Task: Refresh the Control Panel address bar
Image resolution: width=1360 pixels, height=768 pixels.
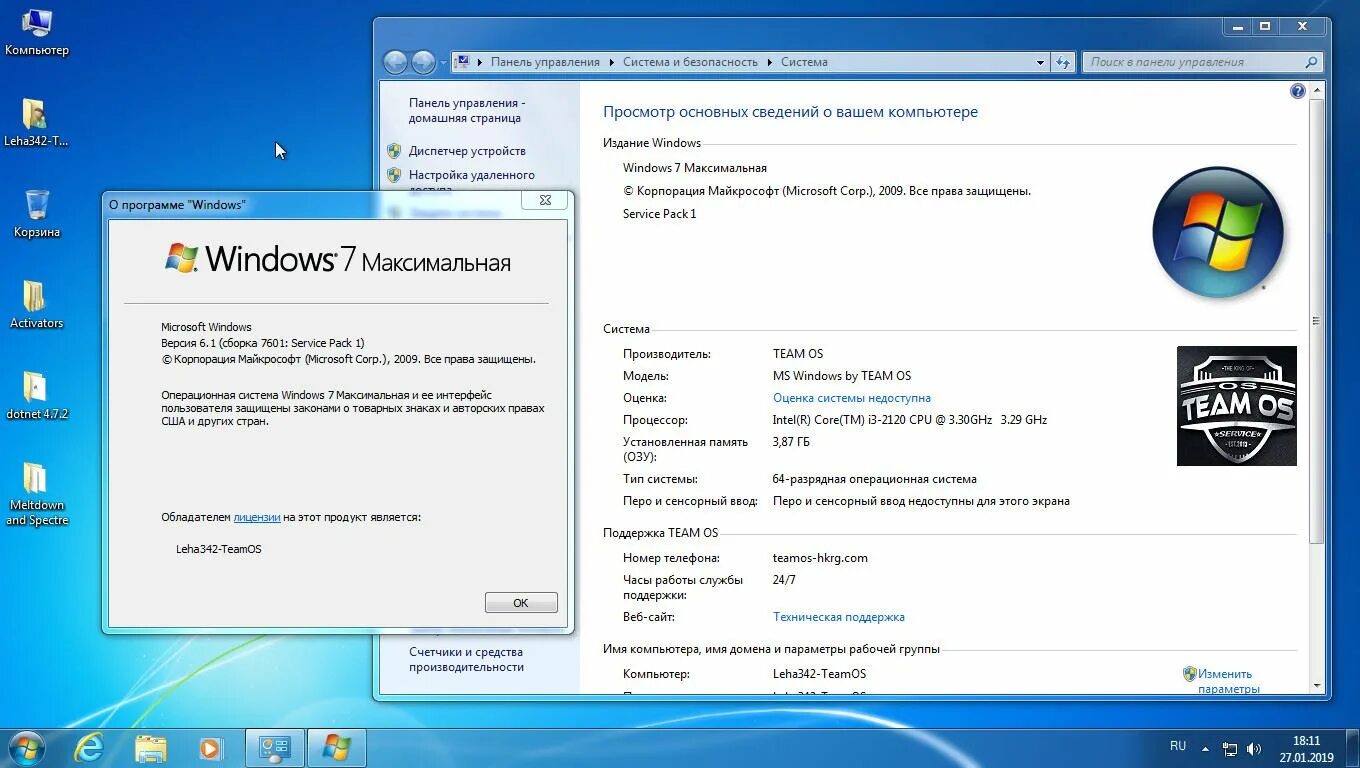Action: (1062, 62)
